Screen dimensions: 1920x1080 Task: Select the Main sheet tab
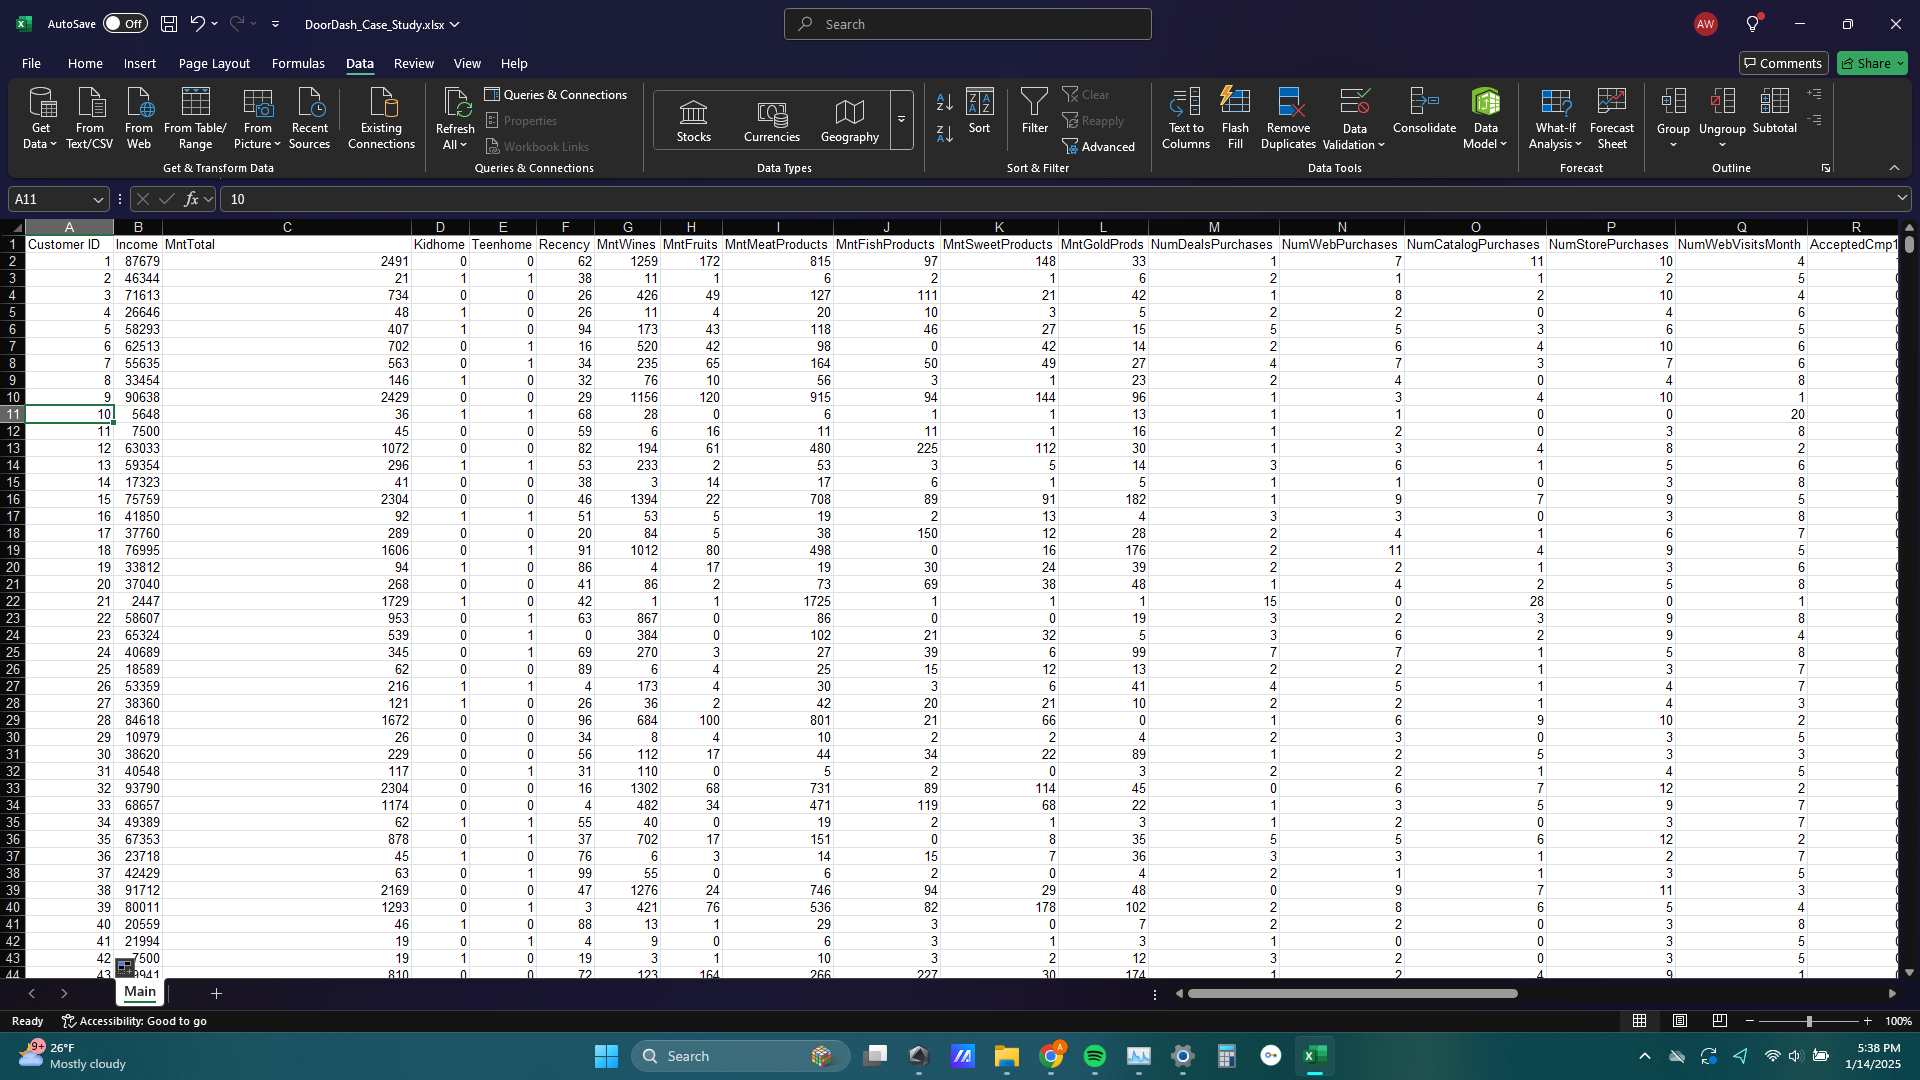click(x=140, y=992)
